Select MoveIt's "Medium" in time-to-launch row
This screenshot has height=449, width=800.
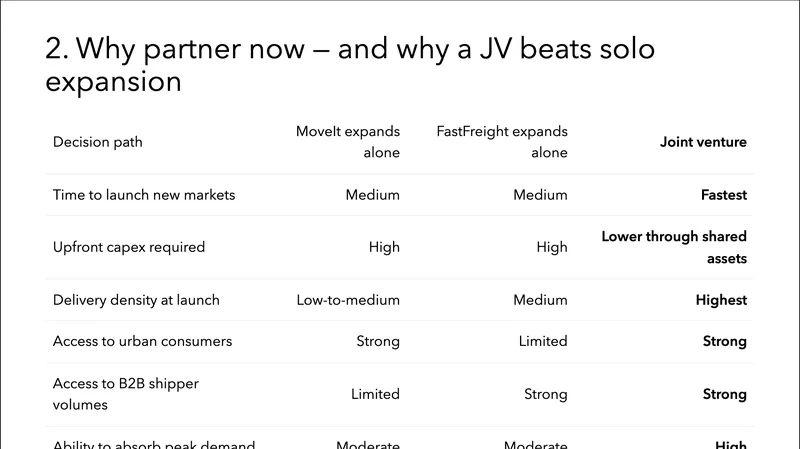pos(373,195)
